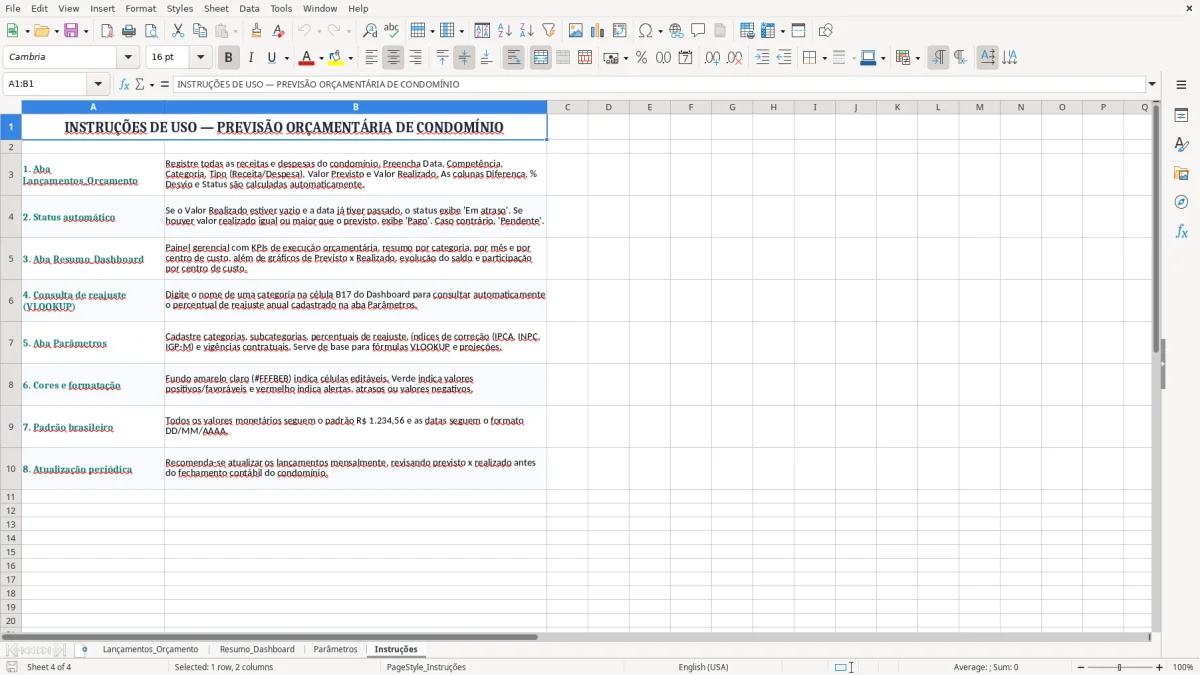Open the Function Wizard

tap(125, 84)
